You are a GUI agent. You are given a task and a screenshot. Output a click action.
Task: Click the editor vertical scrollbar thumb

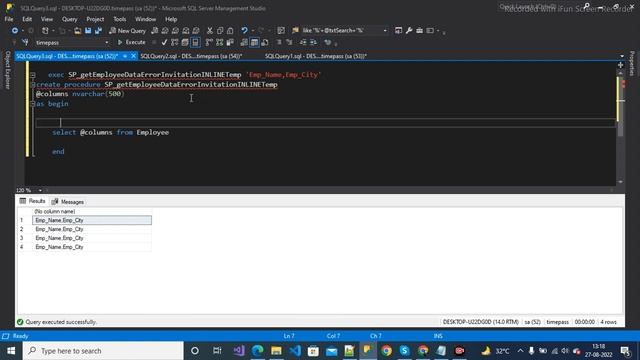[620, 107]
